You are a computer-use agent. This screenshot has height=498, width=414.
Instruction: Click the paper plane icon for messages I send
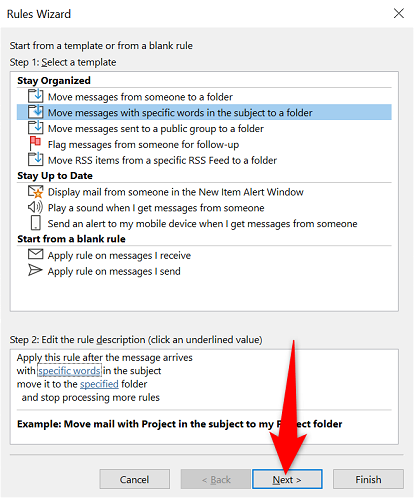point(35,270)
